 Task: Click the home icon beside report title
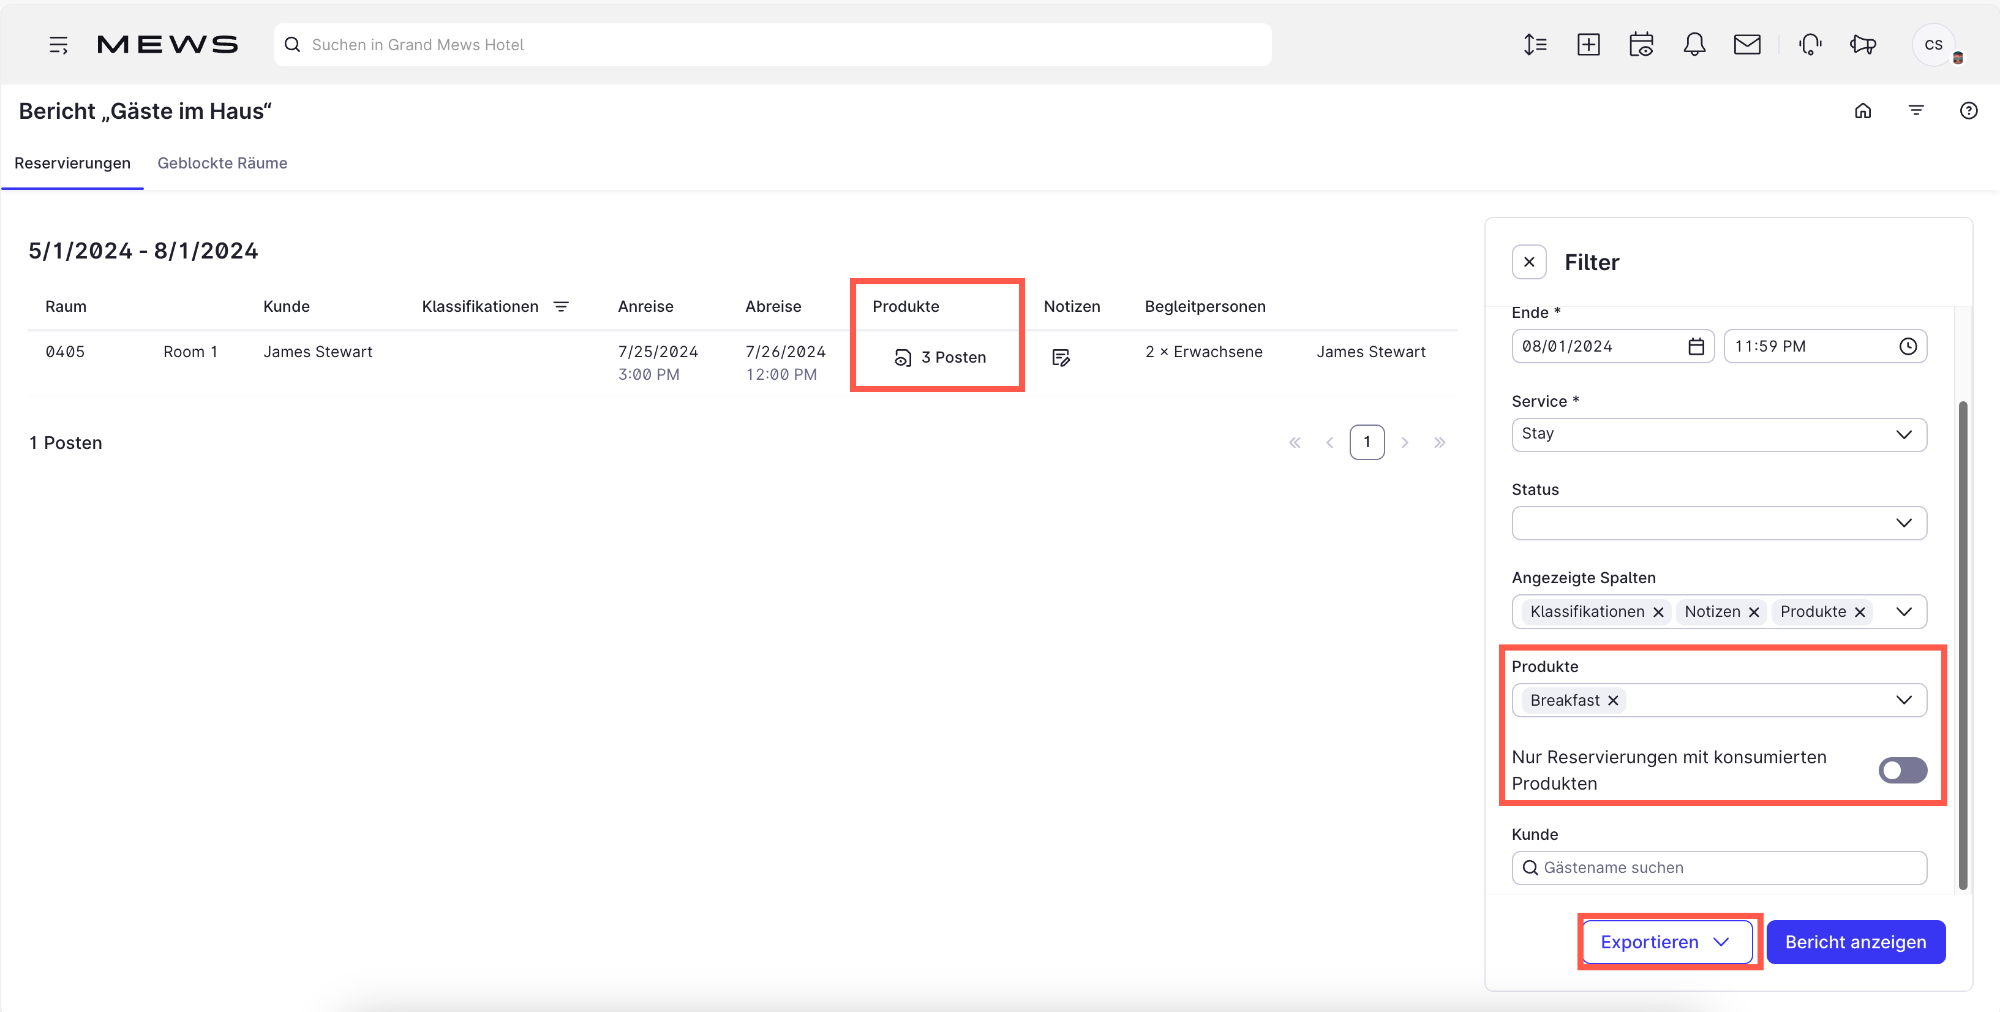point(1863,111)
